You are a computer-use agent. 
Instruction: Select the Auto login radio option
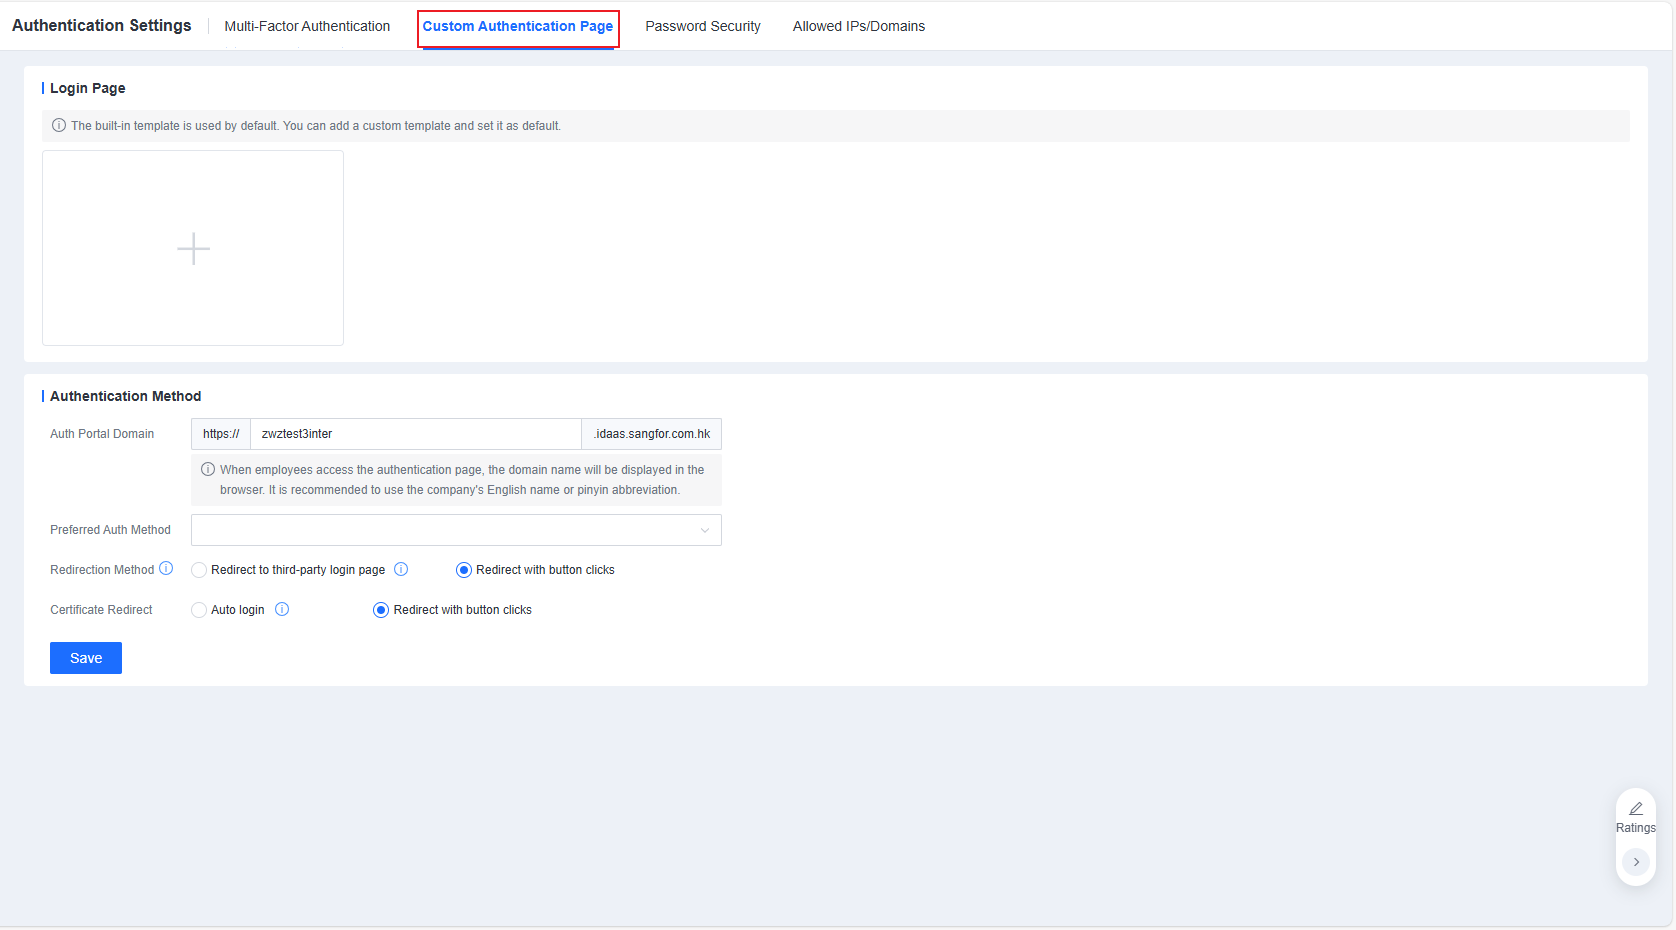click(199, 610)
